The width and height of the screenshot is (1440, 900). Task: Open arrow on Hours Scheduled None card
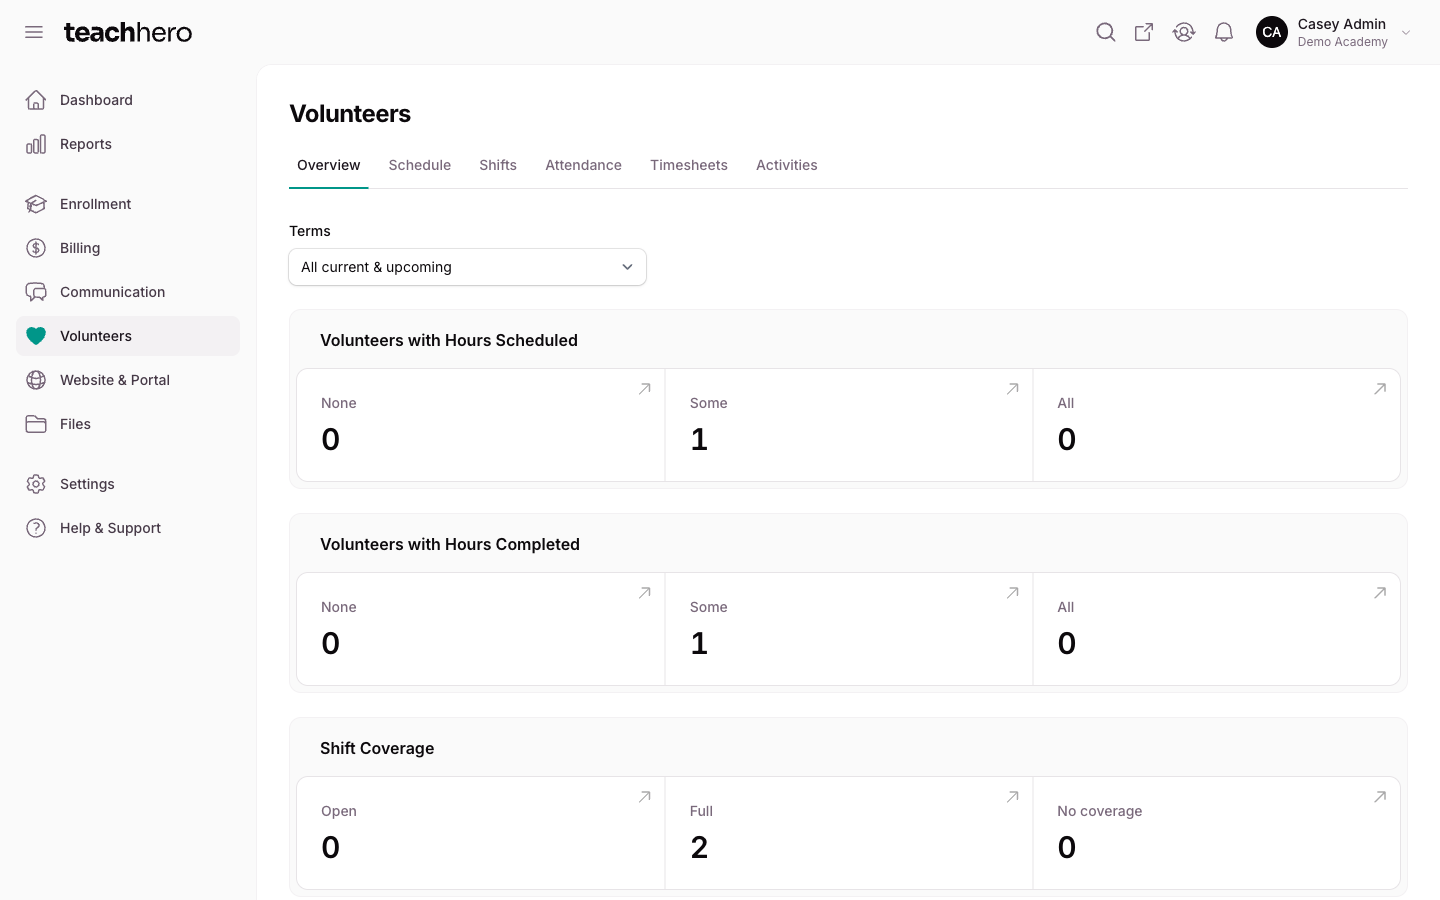coord(645,389)
